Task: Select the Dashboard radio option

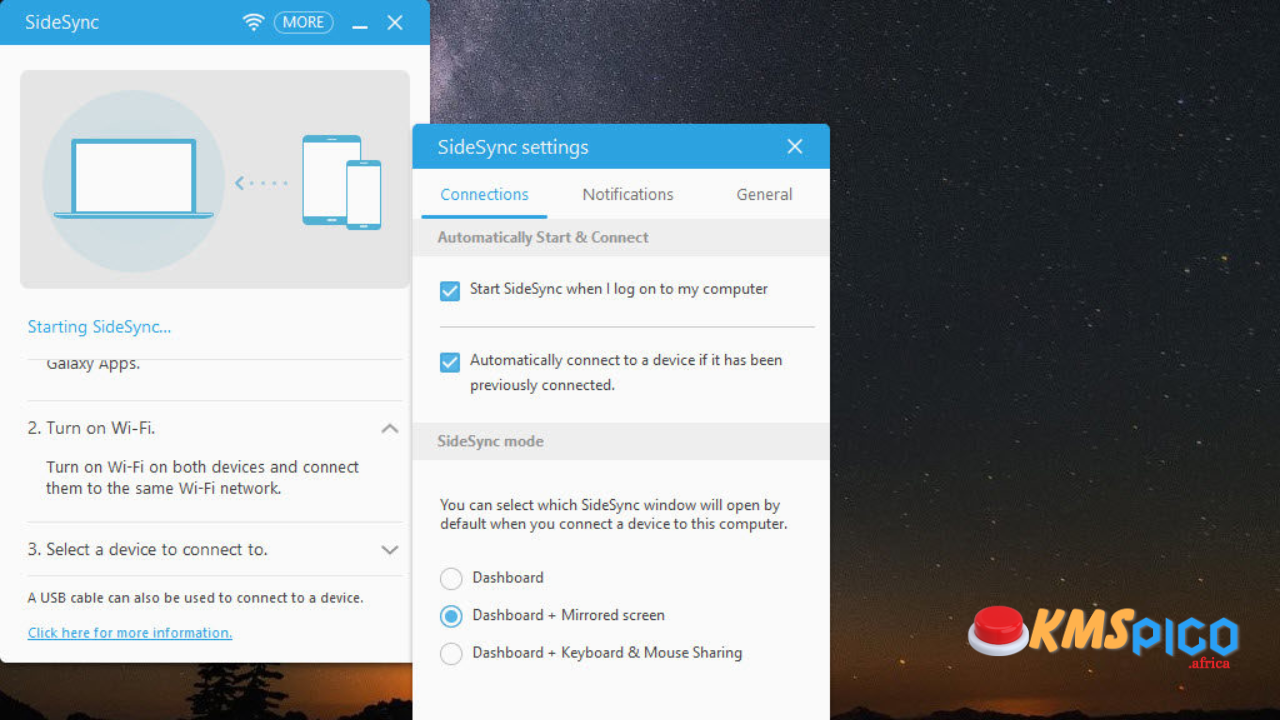Action: [451, 578]
